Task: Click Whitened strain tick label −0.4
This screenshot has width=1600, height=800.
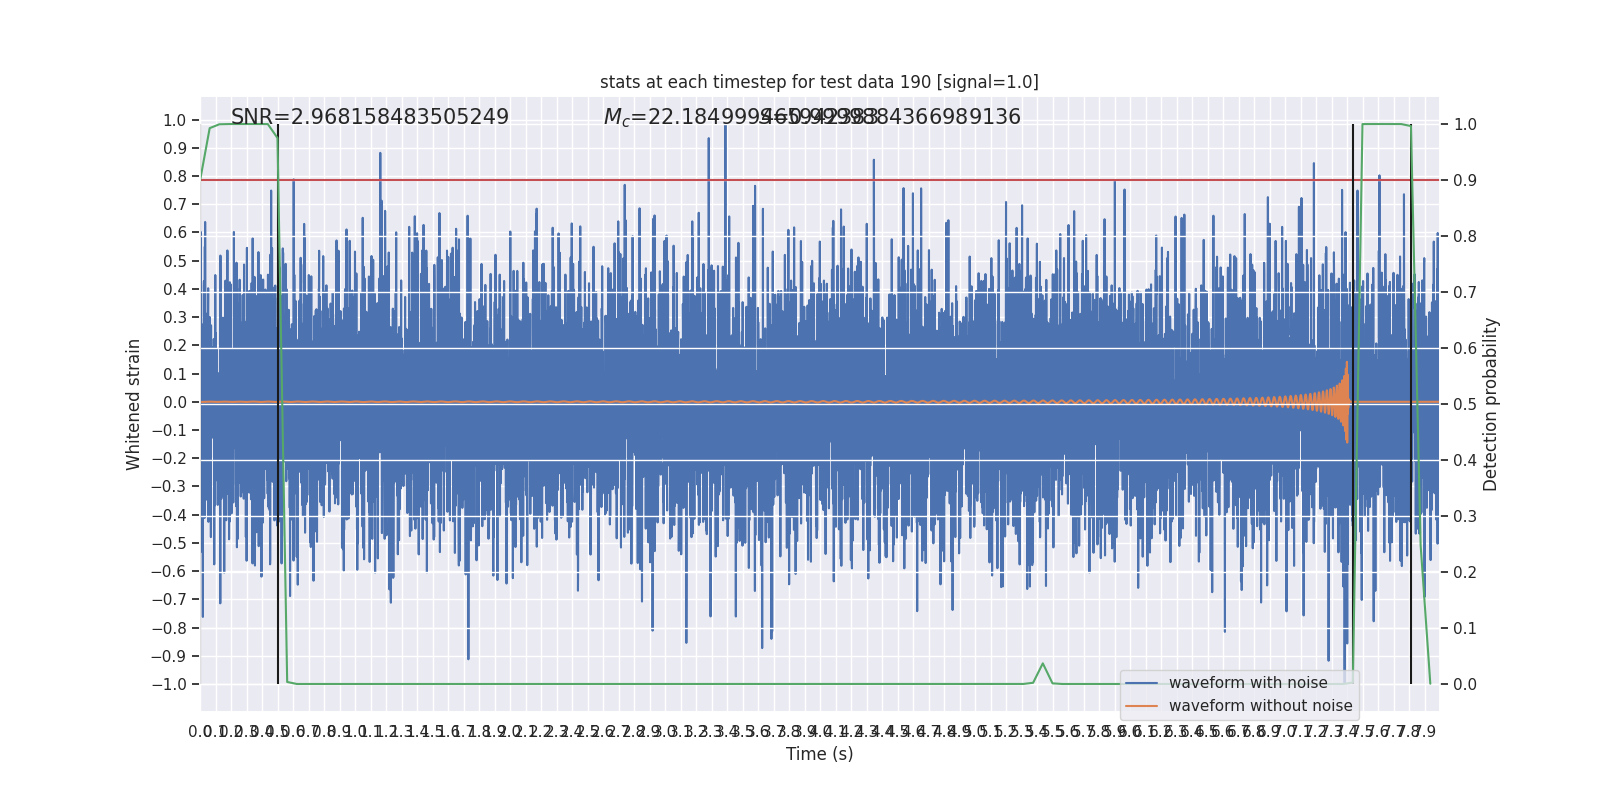Action: (169, 515)
